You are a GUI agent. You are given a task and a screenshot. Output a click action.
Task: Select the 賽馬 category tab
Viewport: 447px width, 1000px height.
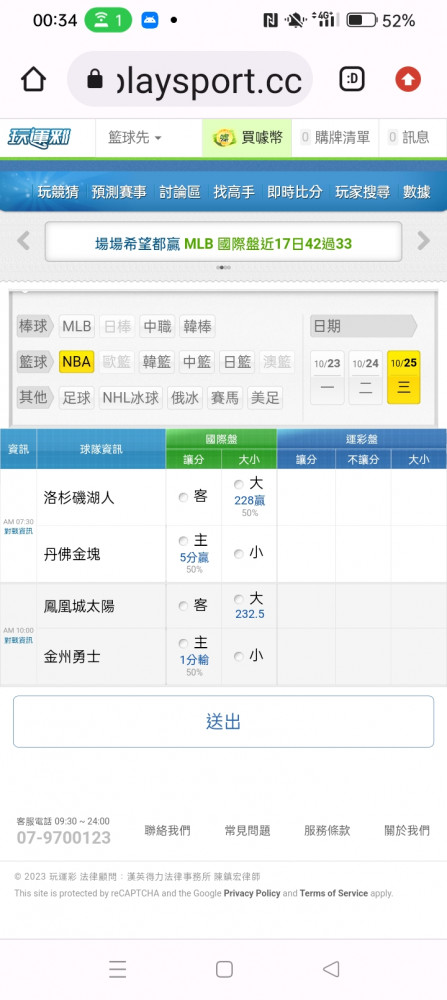224,398
